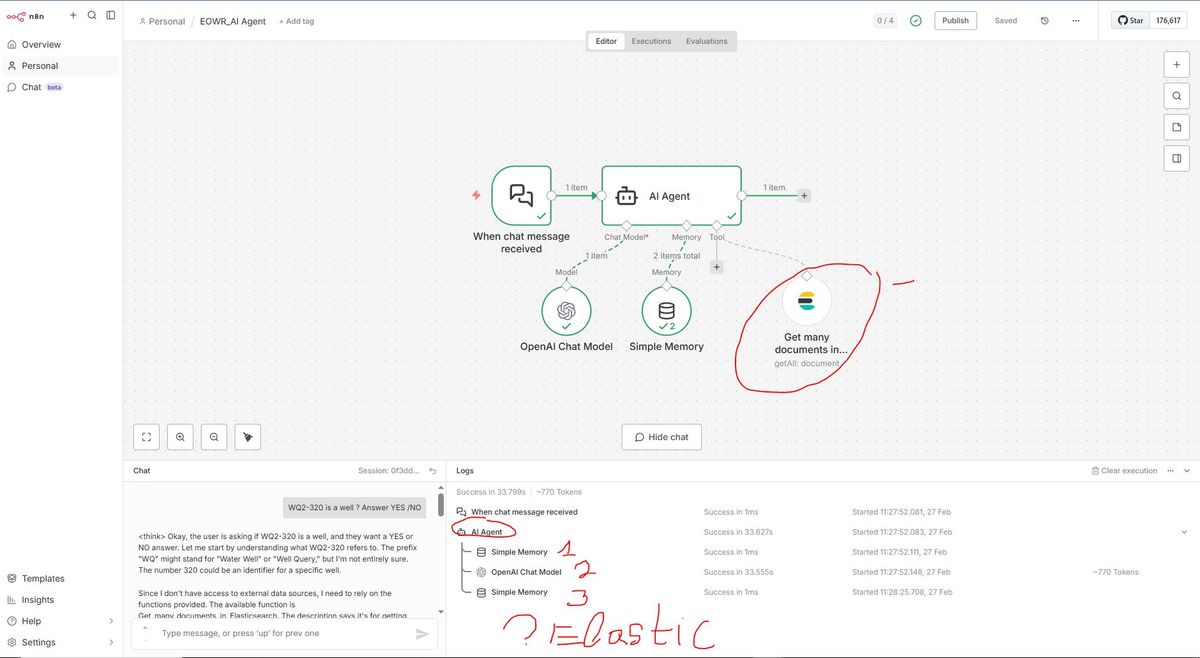Open the Logs overflow menu
The height and width of the screenshot is (658, 1200).
tap(1170, 470)
